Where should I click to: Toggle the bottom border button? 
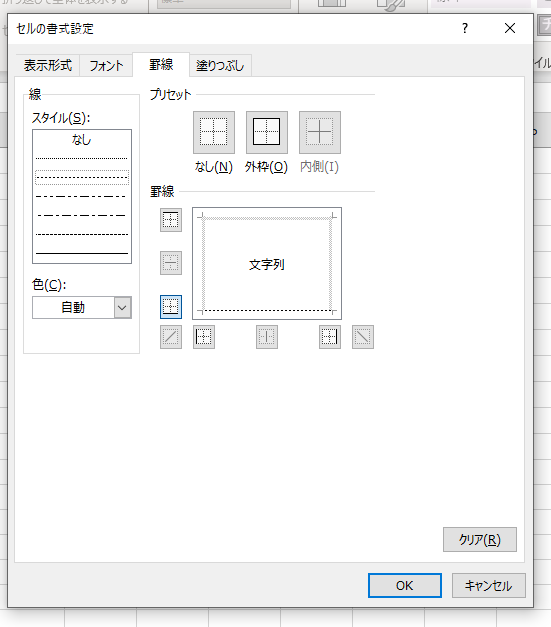click(x=171, y=307)
